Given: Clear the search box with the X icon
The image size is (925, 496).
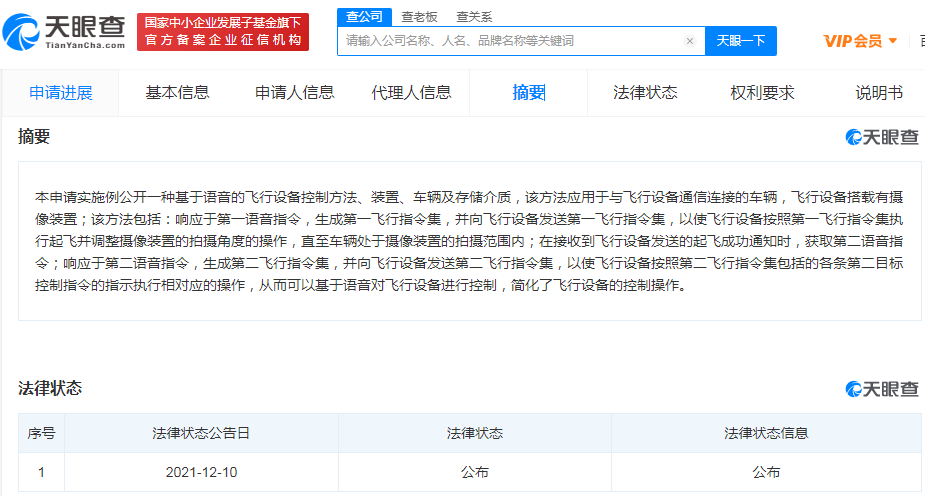Looking at the screenshot, I should (690, 41).
